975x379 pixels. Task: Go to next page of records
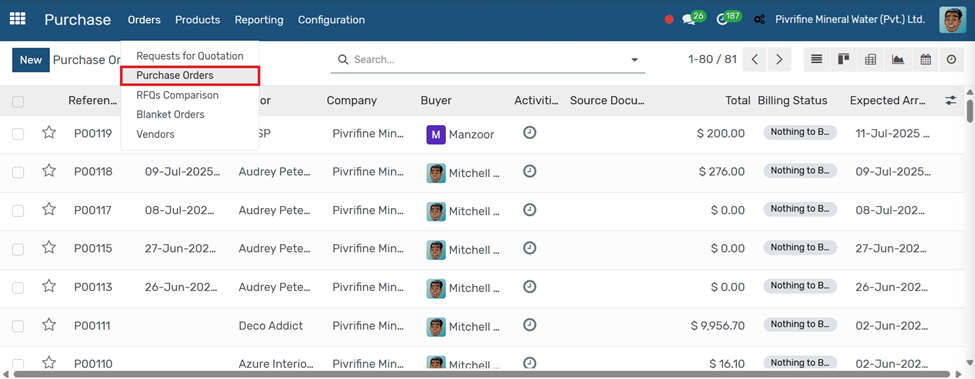point(779,60)
